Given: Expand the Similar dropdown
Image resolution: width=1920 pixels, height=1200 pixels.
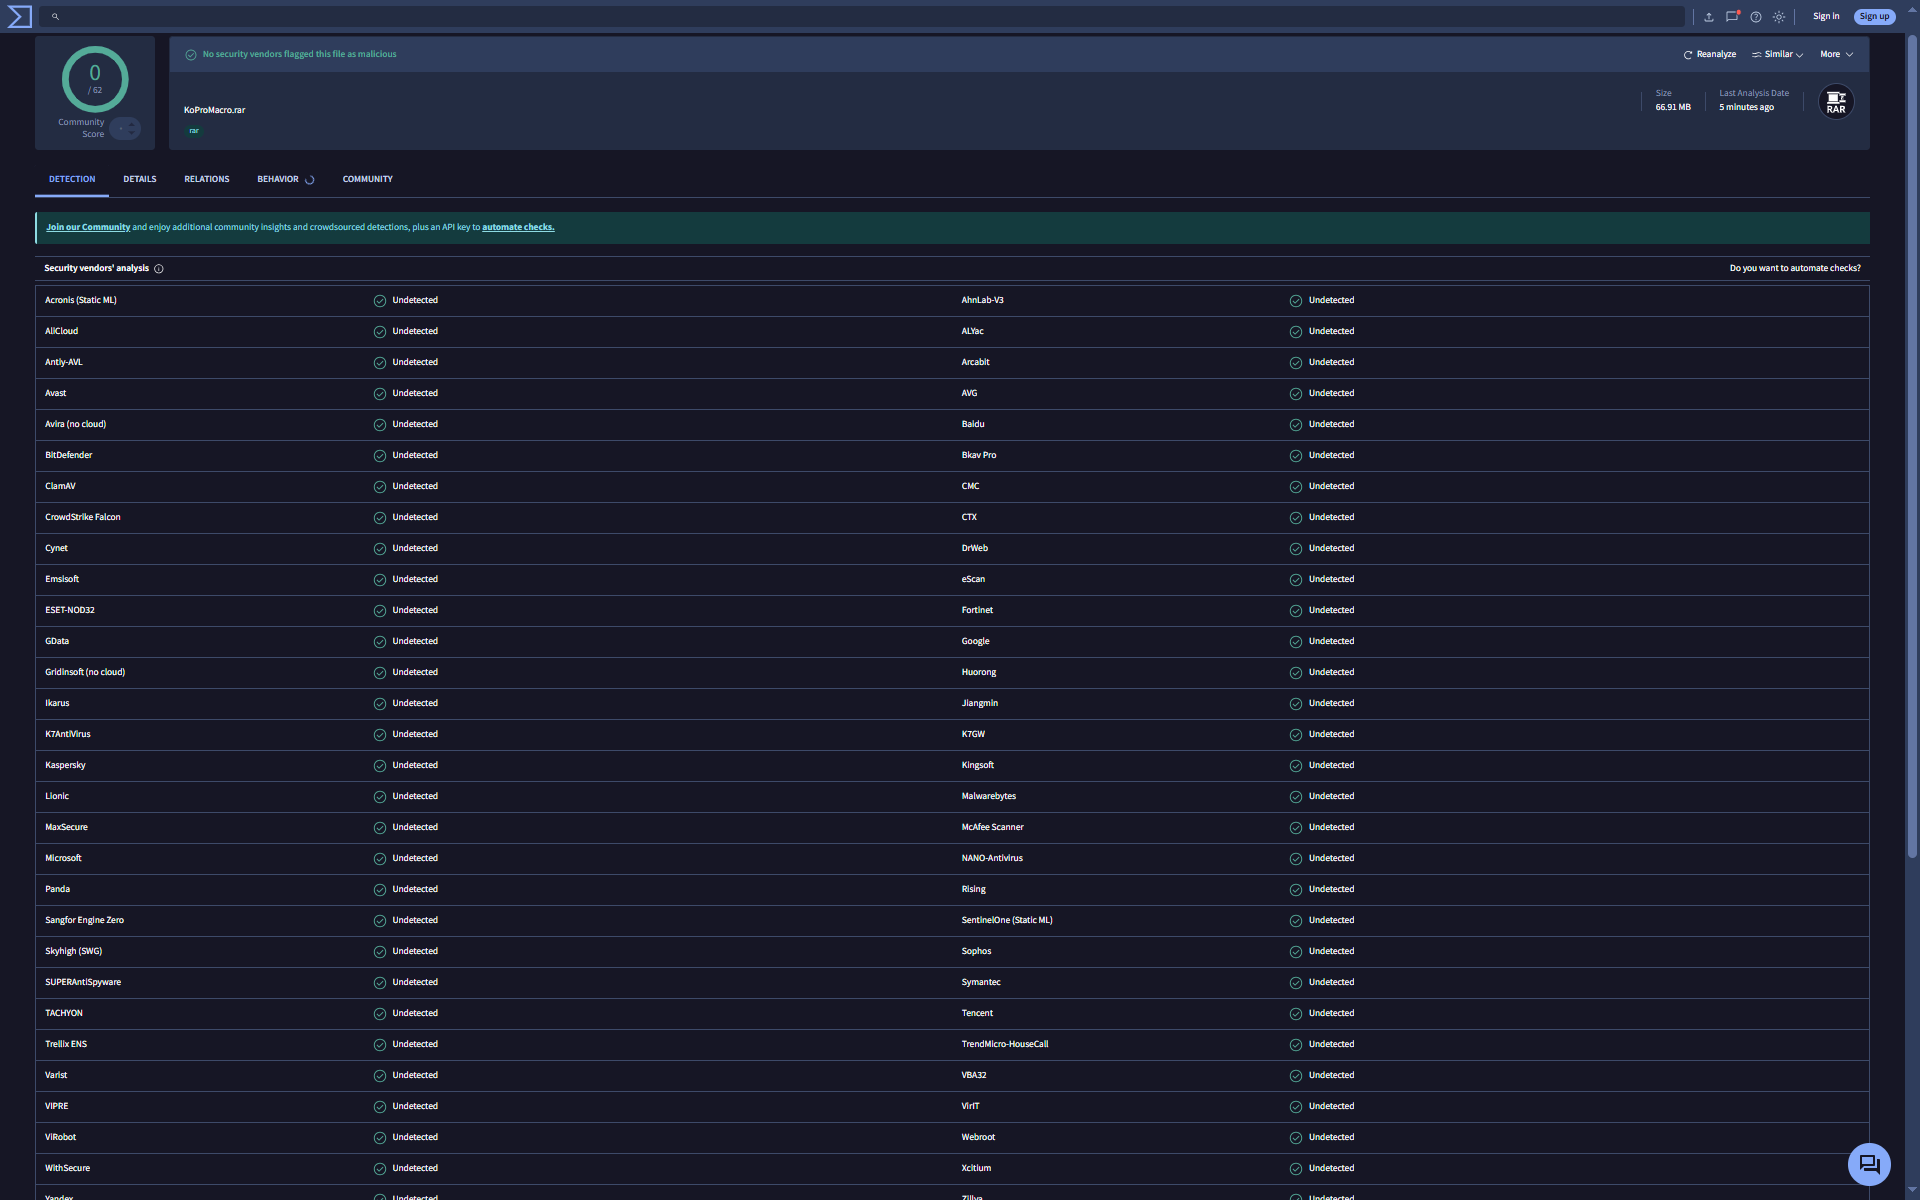Looking at the screenshot, I should (1777, 55).
